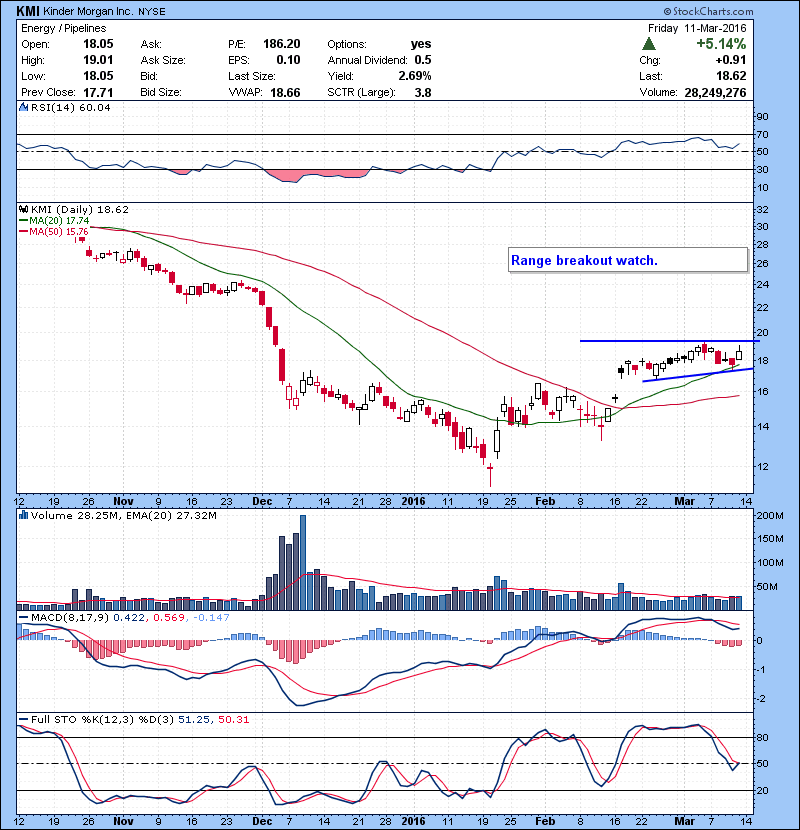Click the tallest December volume bar

tap(303, 563)
